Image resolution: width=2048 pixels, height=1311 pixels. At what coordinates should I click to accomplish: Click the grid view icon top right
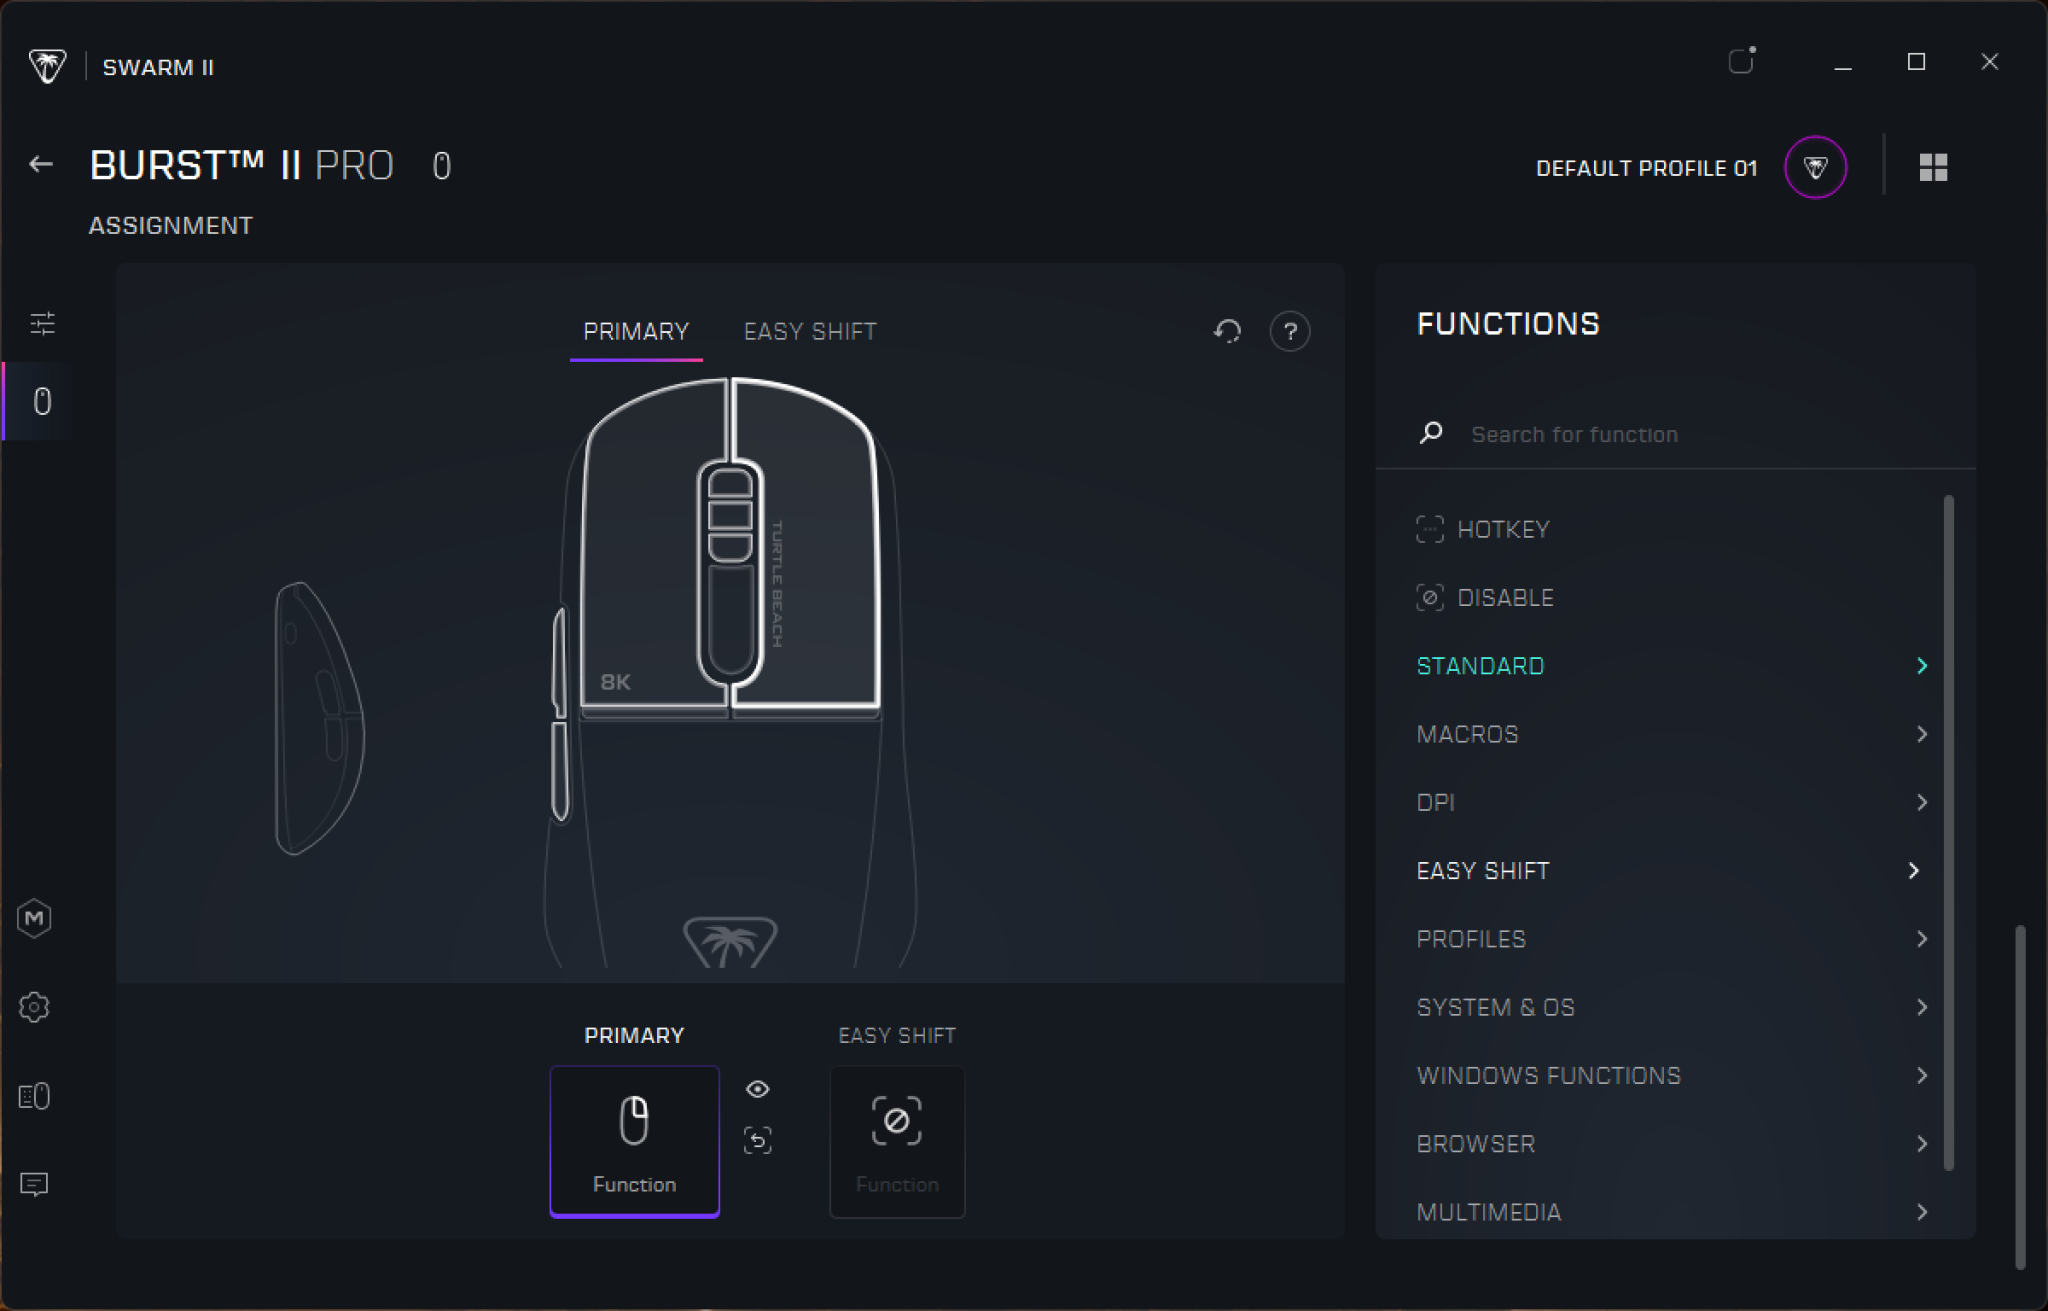coord(1933,167)
